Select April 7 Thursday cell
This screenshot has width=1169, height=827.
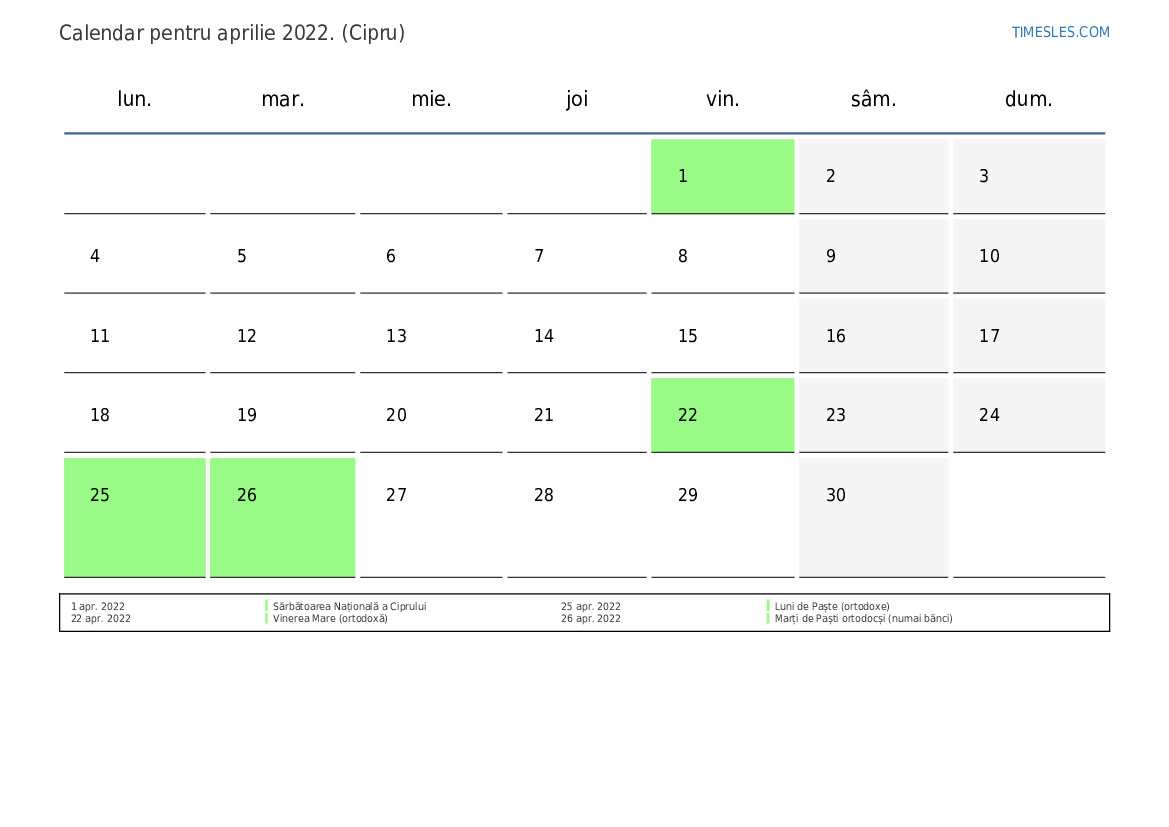(x=576, y=256)
